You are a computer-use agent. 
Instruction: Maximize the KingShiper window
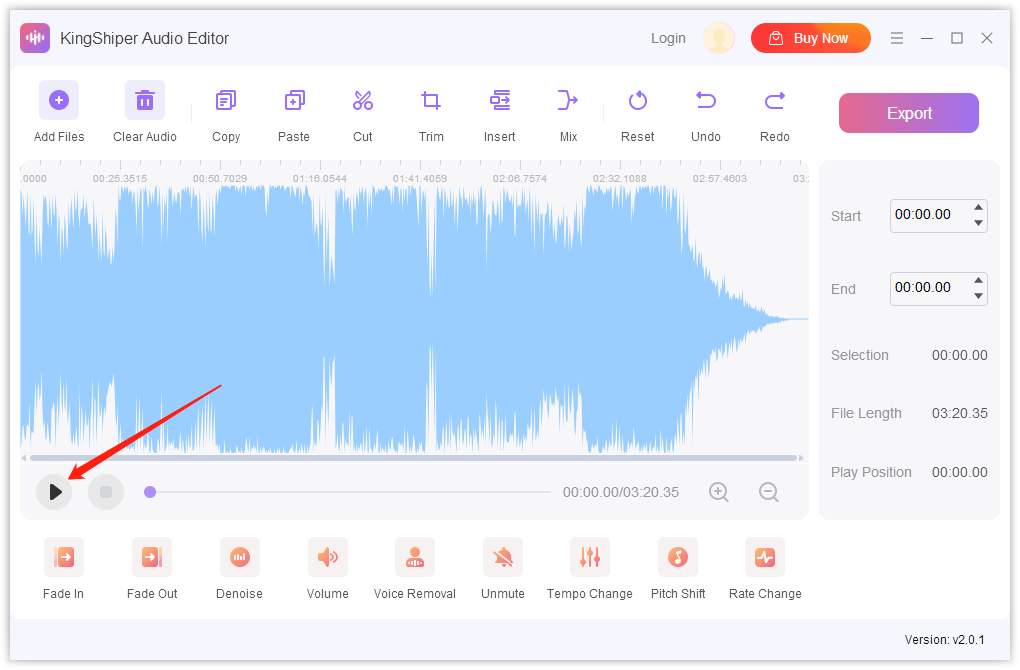957,38
